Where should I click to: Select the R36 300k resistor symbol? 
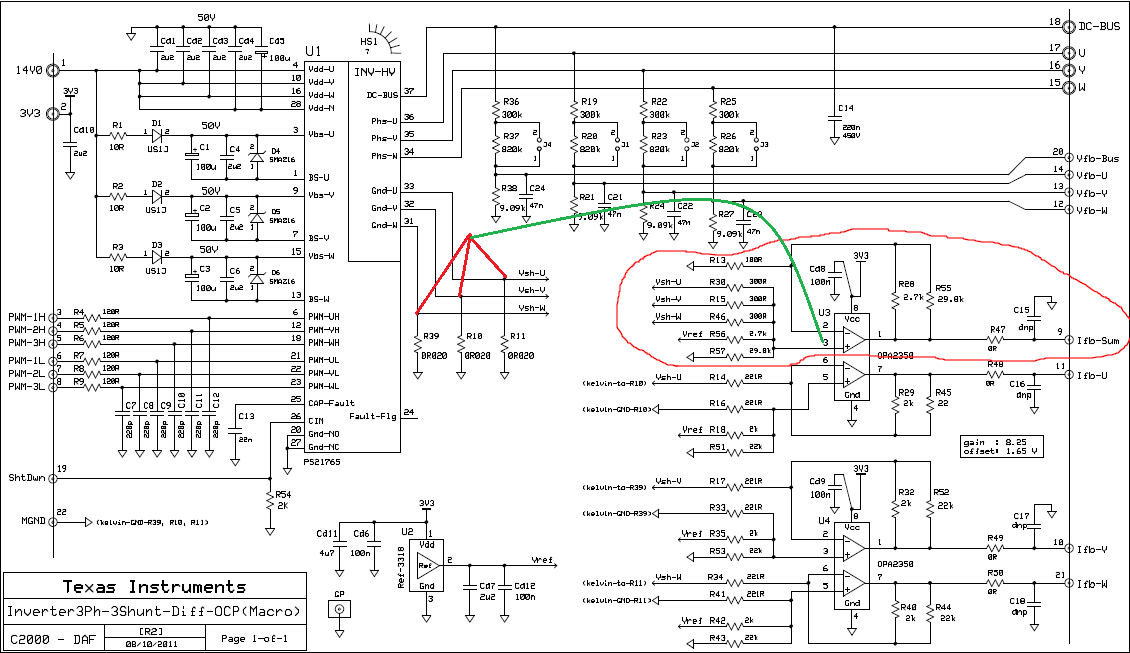[x=496, y=110]
